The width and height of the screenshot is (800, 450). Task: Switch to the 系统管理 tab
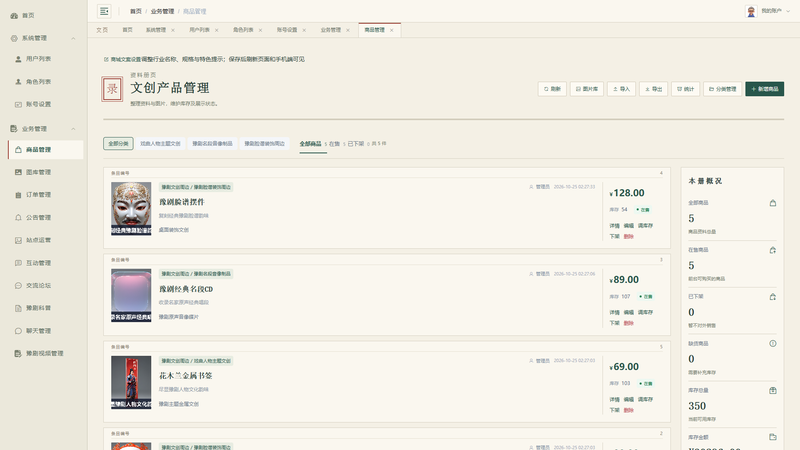click(156, 30)
